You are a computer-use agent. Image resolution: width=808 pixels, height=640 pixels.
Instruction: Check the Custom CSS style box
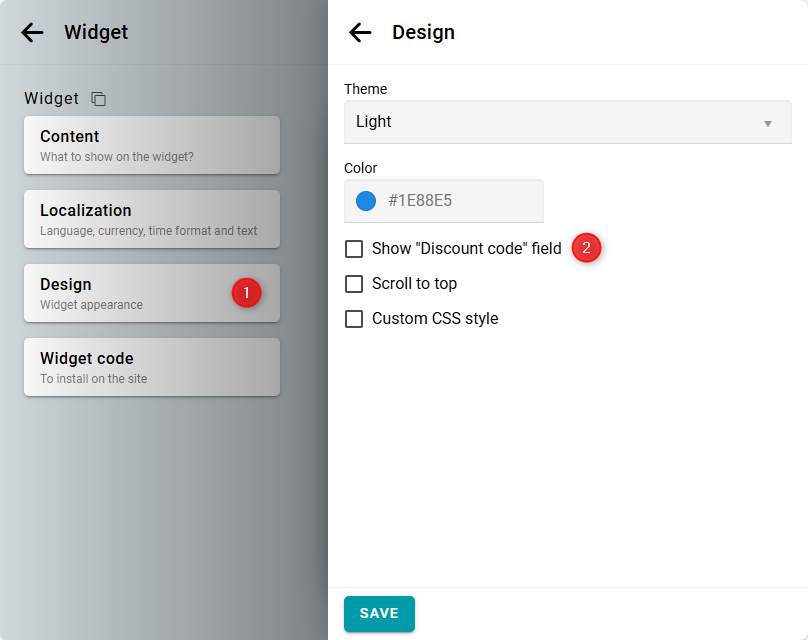pyautogui.click(x=354, y=319)
